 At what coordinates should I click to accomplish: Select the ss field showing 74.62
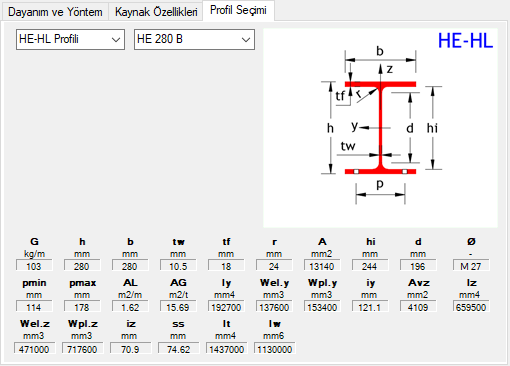click(x=179, y=348)
